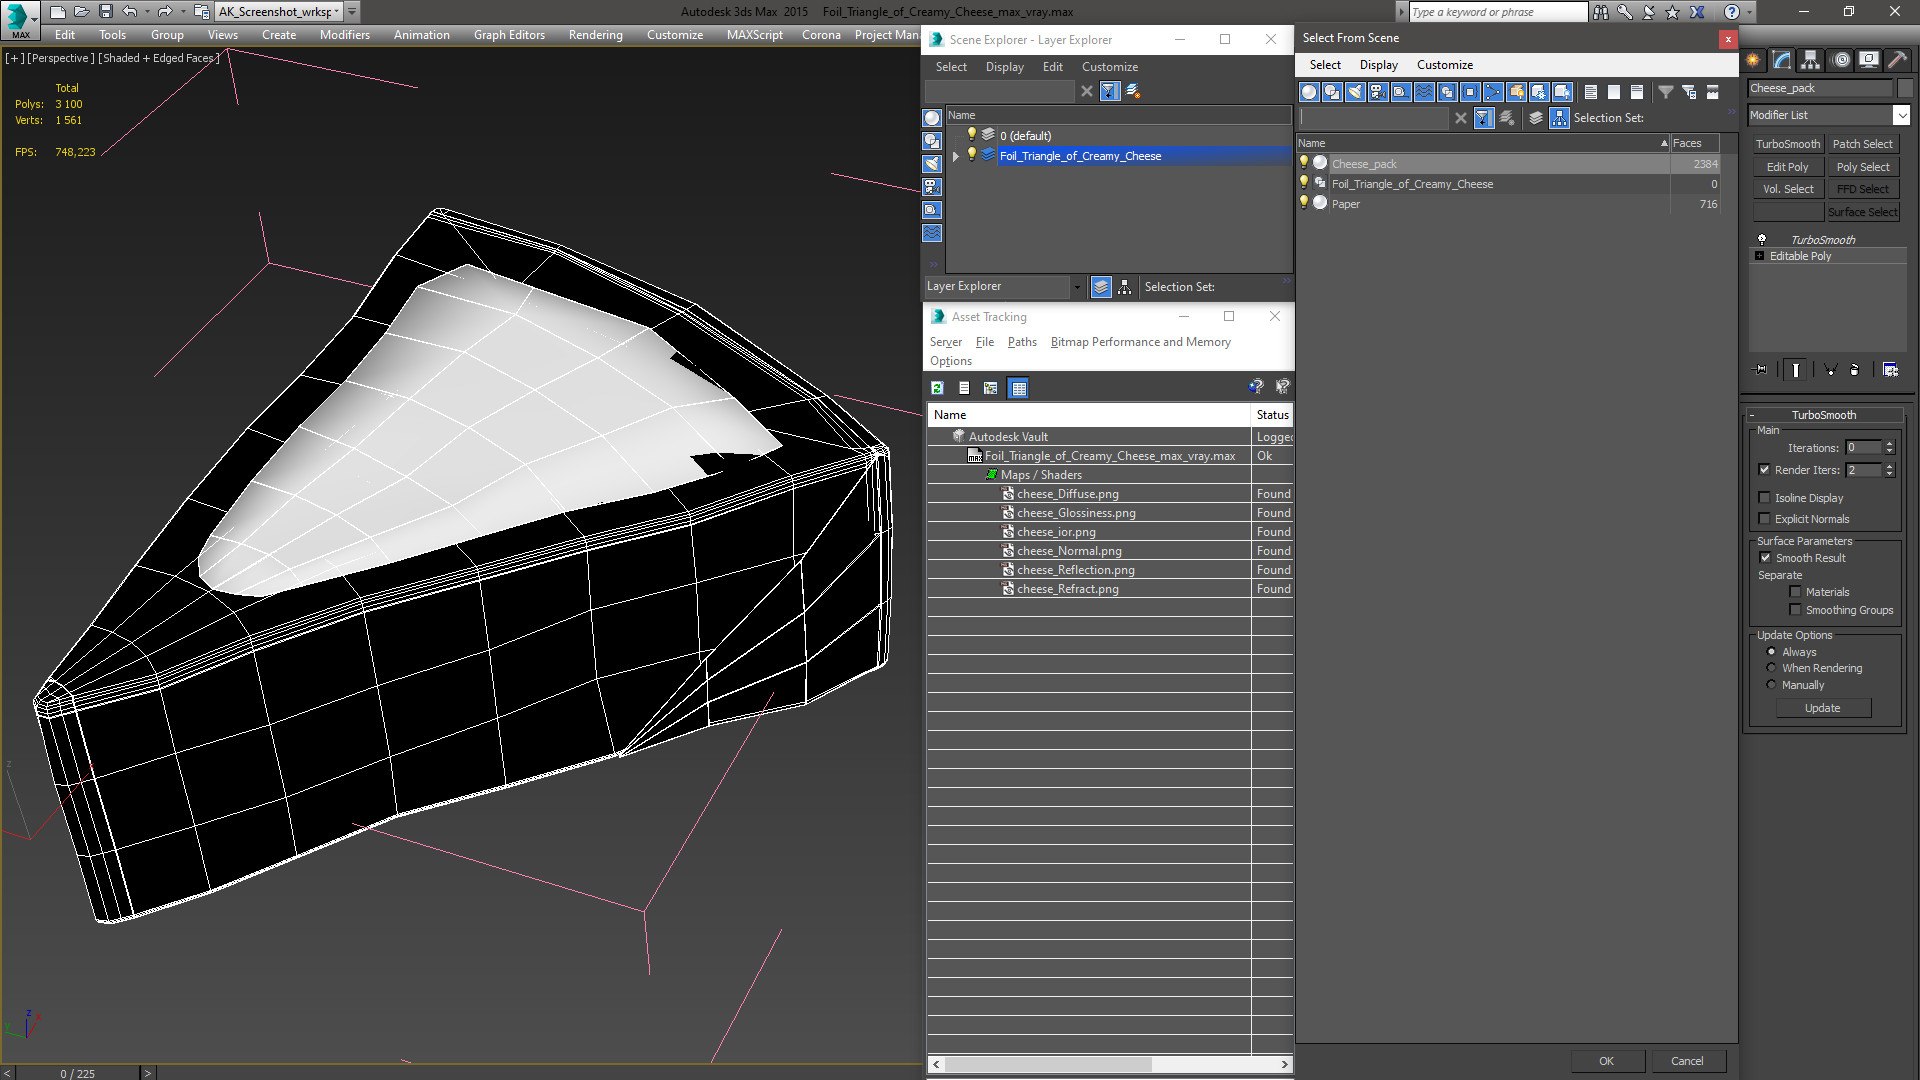Screen dimensions: 1920x1080
Task: Open Paths menu in Asset Tracking
Action: 1021,342
